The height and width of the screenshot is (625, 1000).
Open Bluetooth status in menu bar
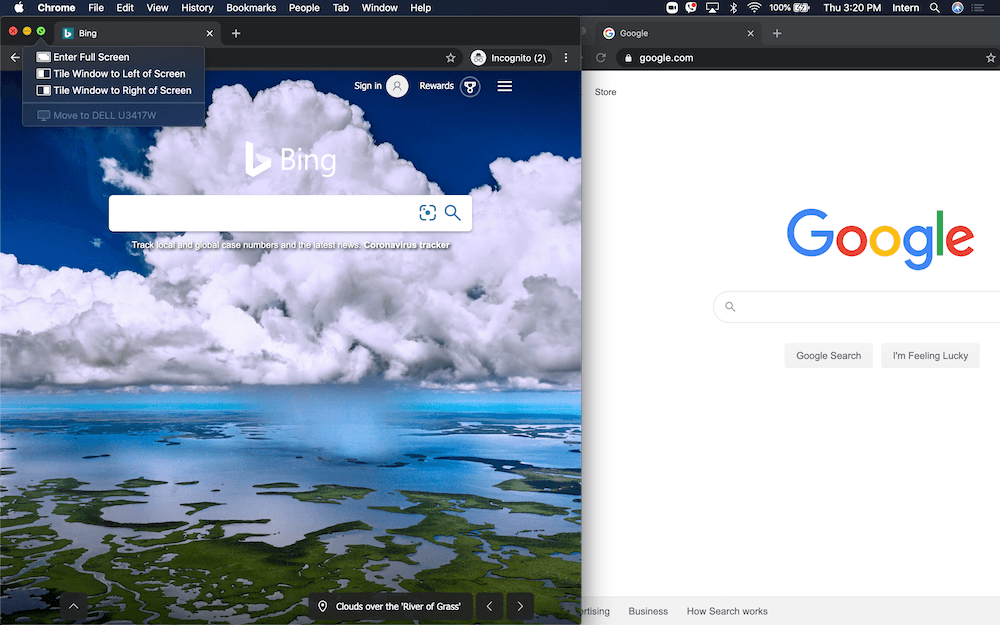[733, 8]
